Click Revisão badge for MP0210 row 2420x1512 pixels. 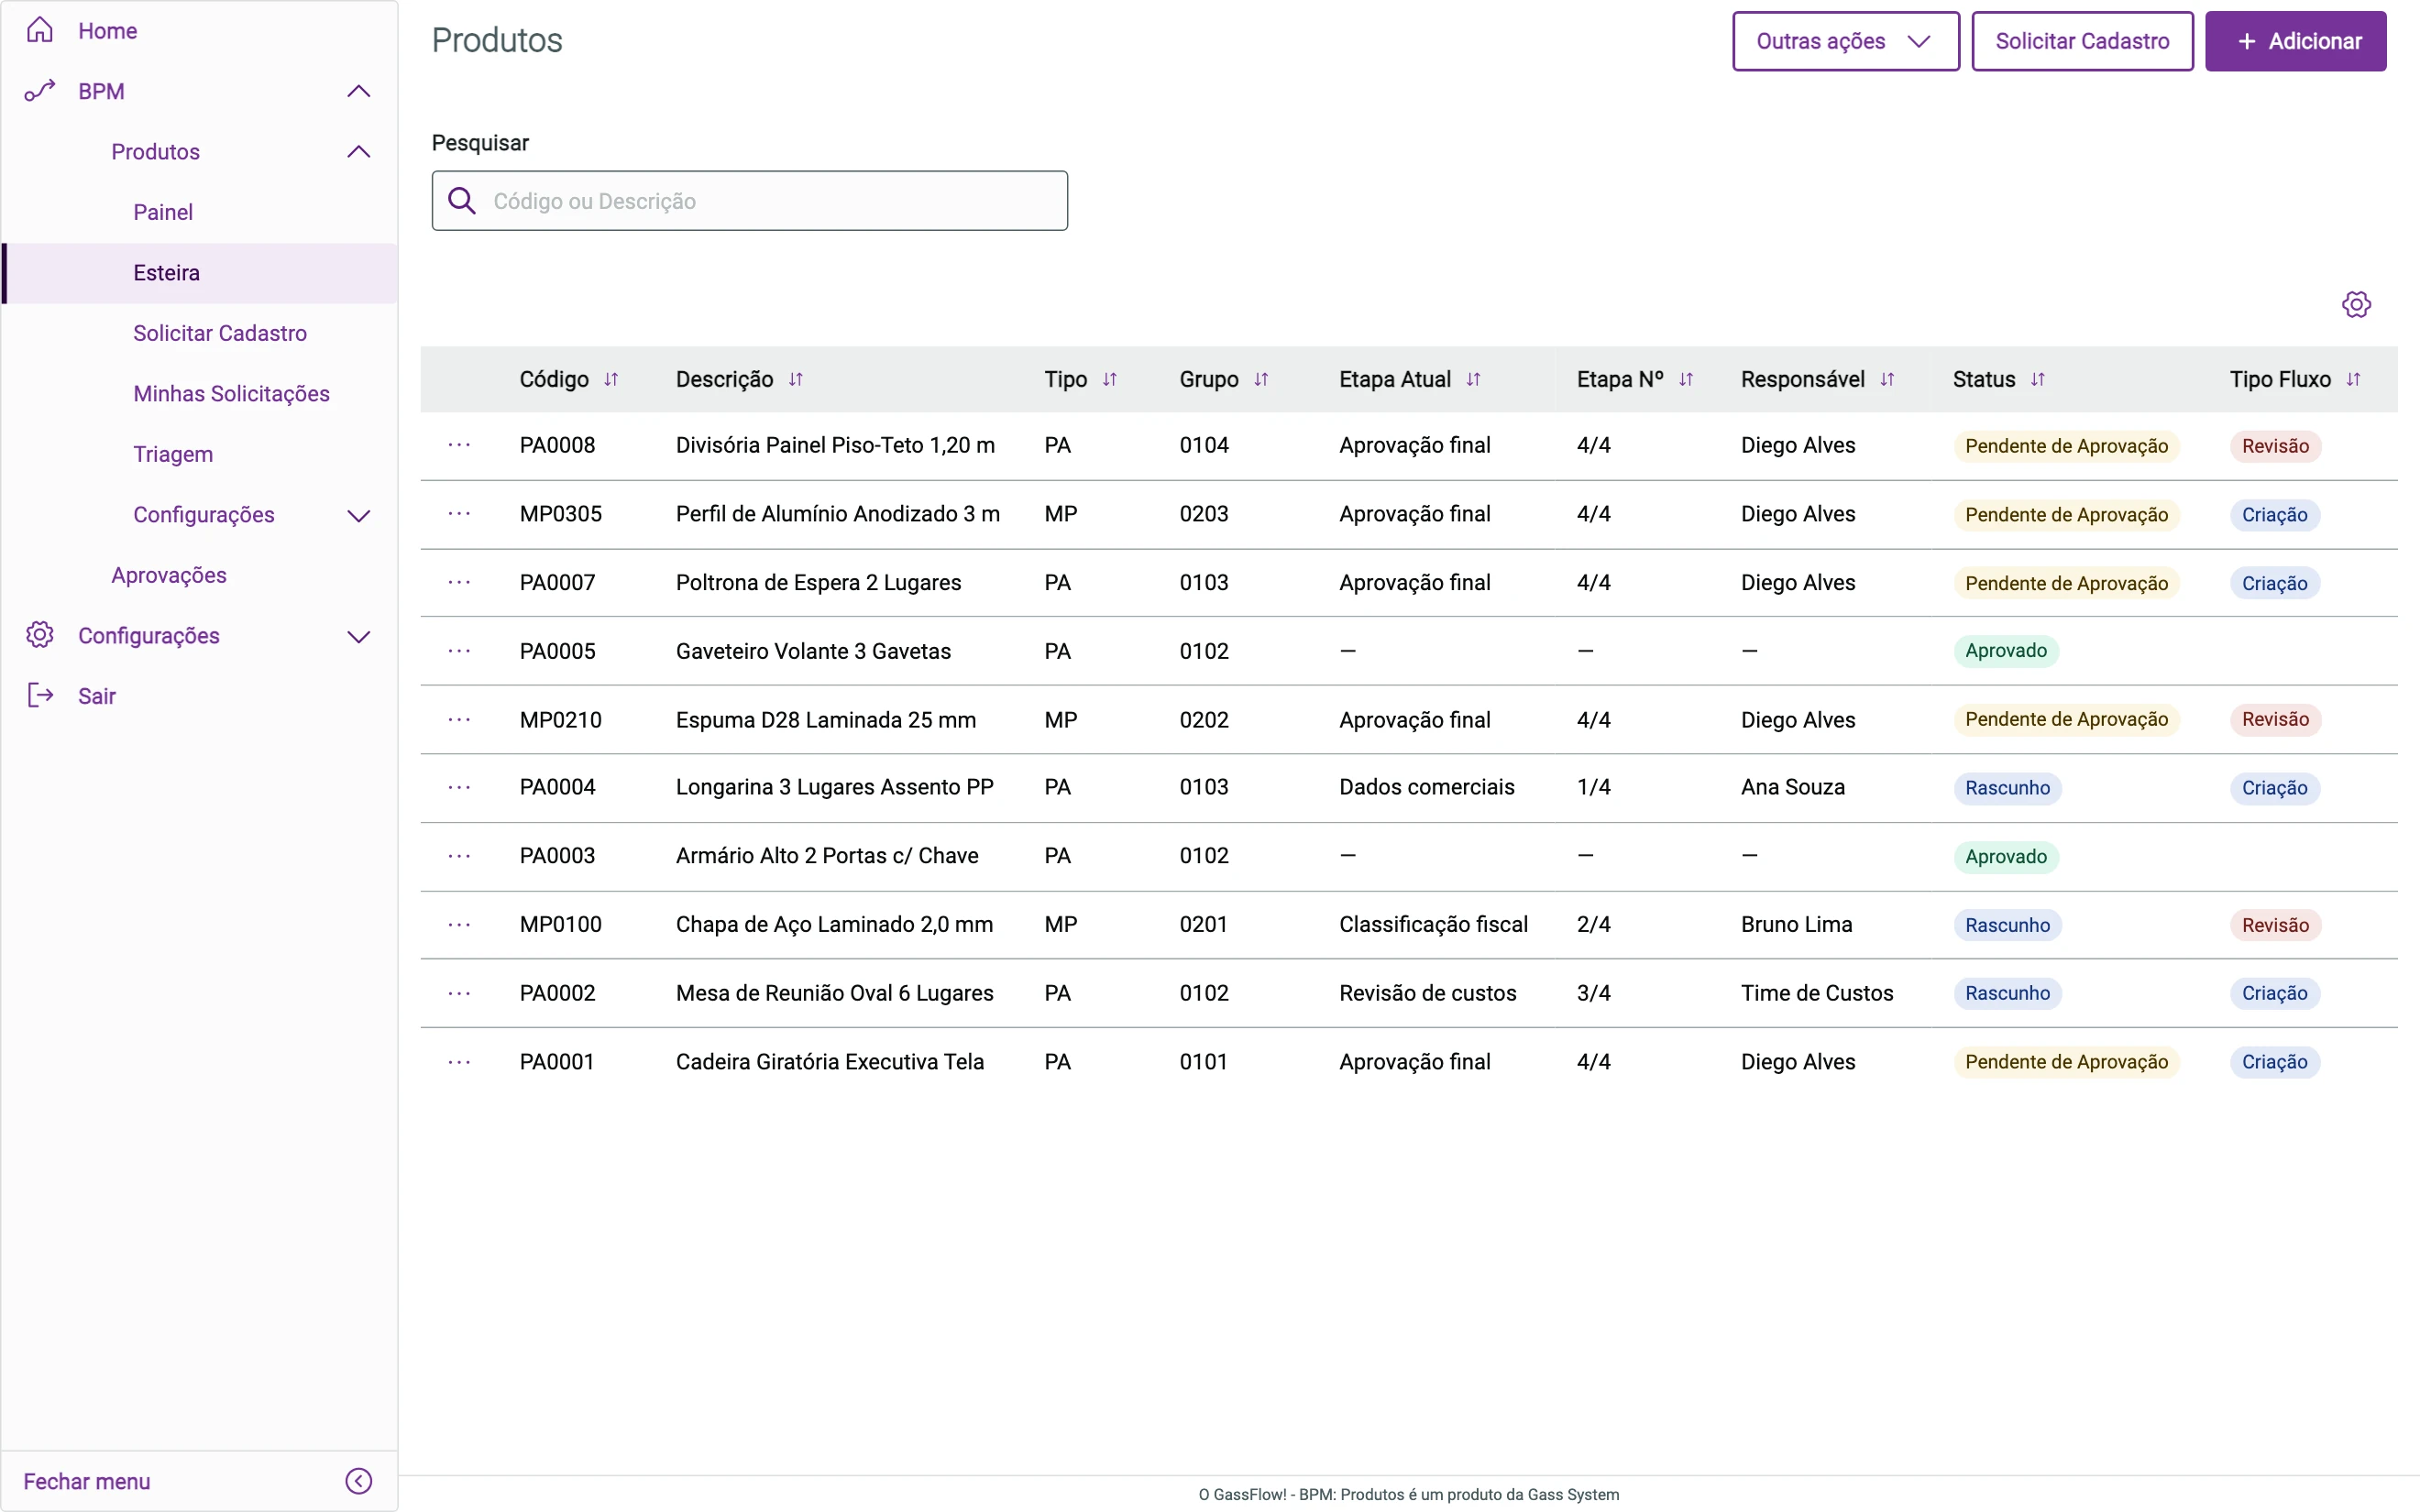coord(2275,719)
